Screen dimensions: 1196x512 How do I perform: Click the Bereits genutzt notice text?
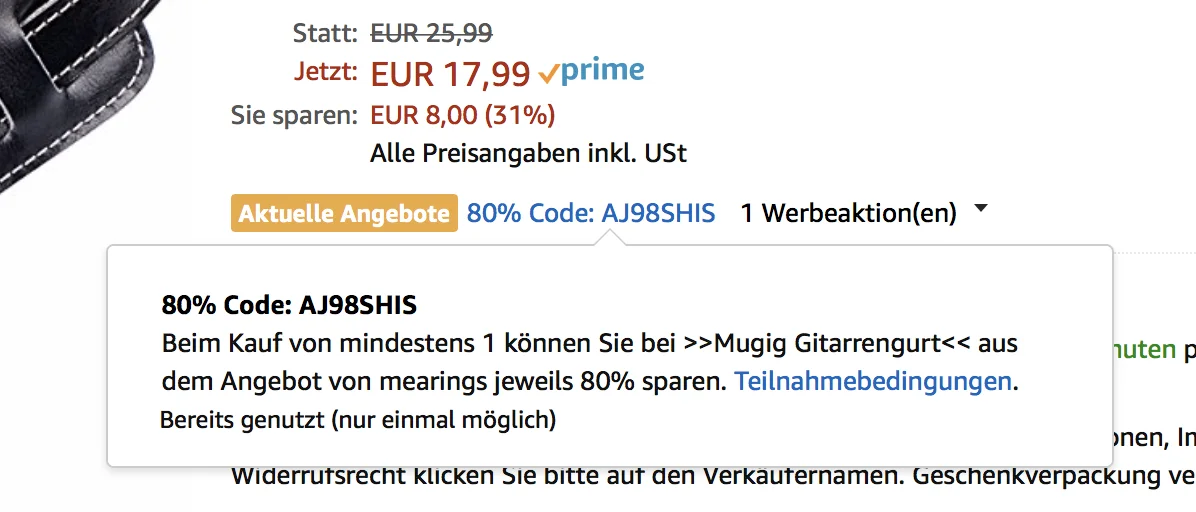[358, 420]
